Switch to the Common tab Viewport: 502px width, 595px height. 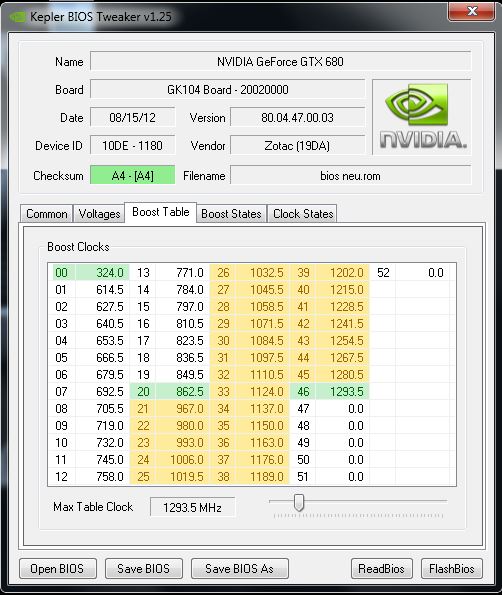[46, 214]
